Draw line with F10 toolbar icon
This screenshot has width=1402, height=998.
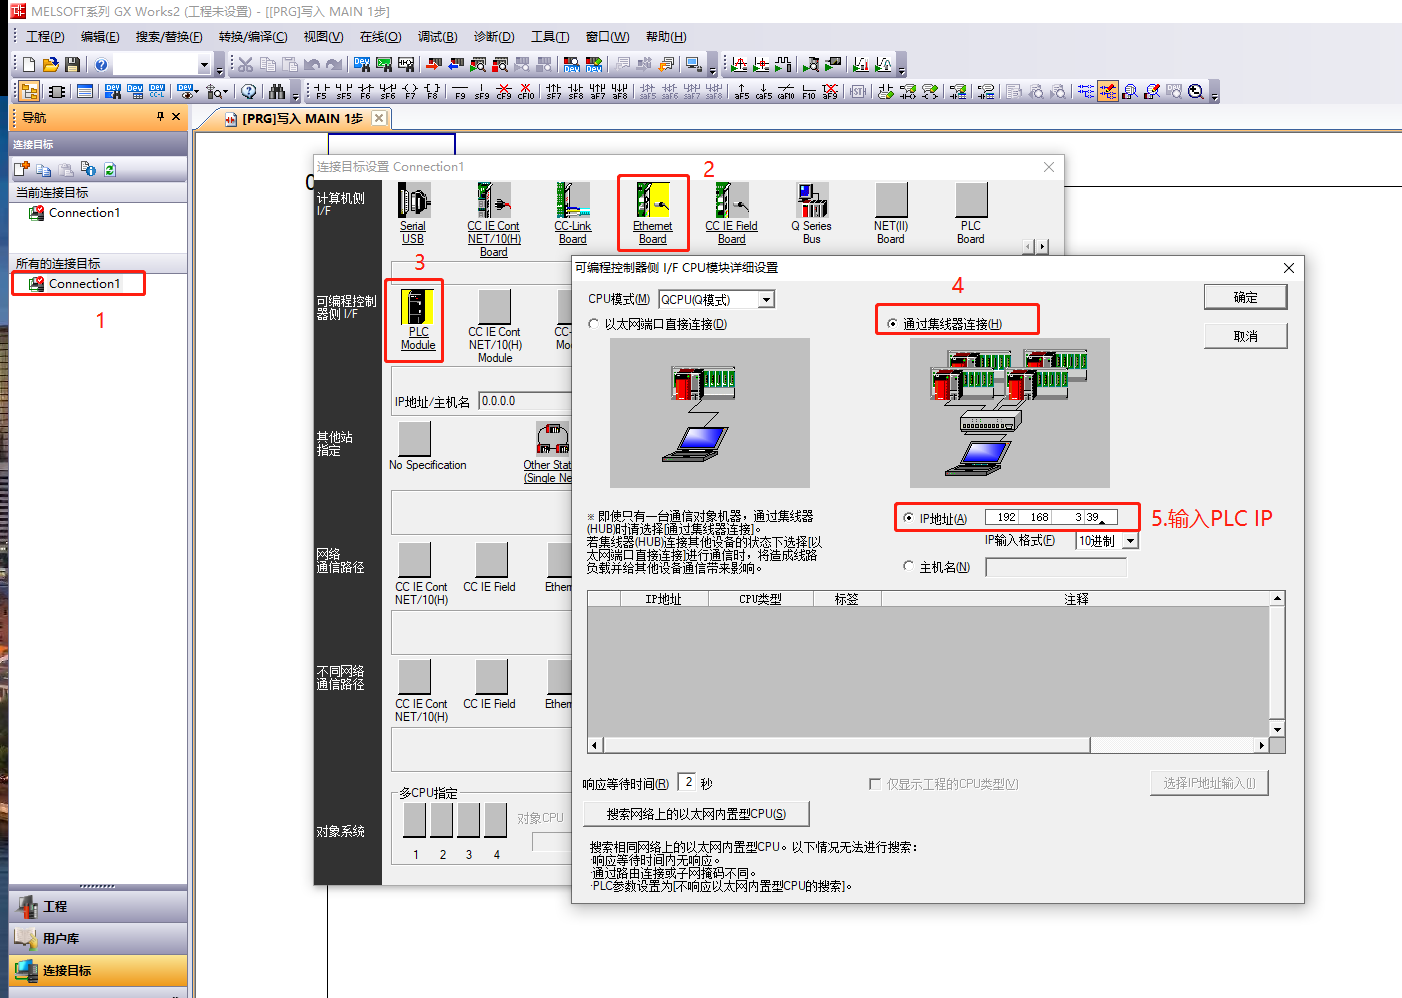tap(808, 92)
